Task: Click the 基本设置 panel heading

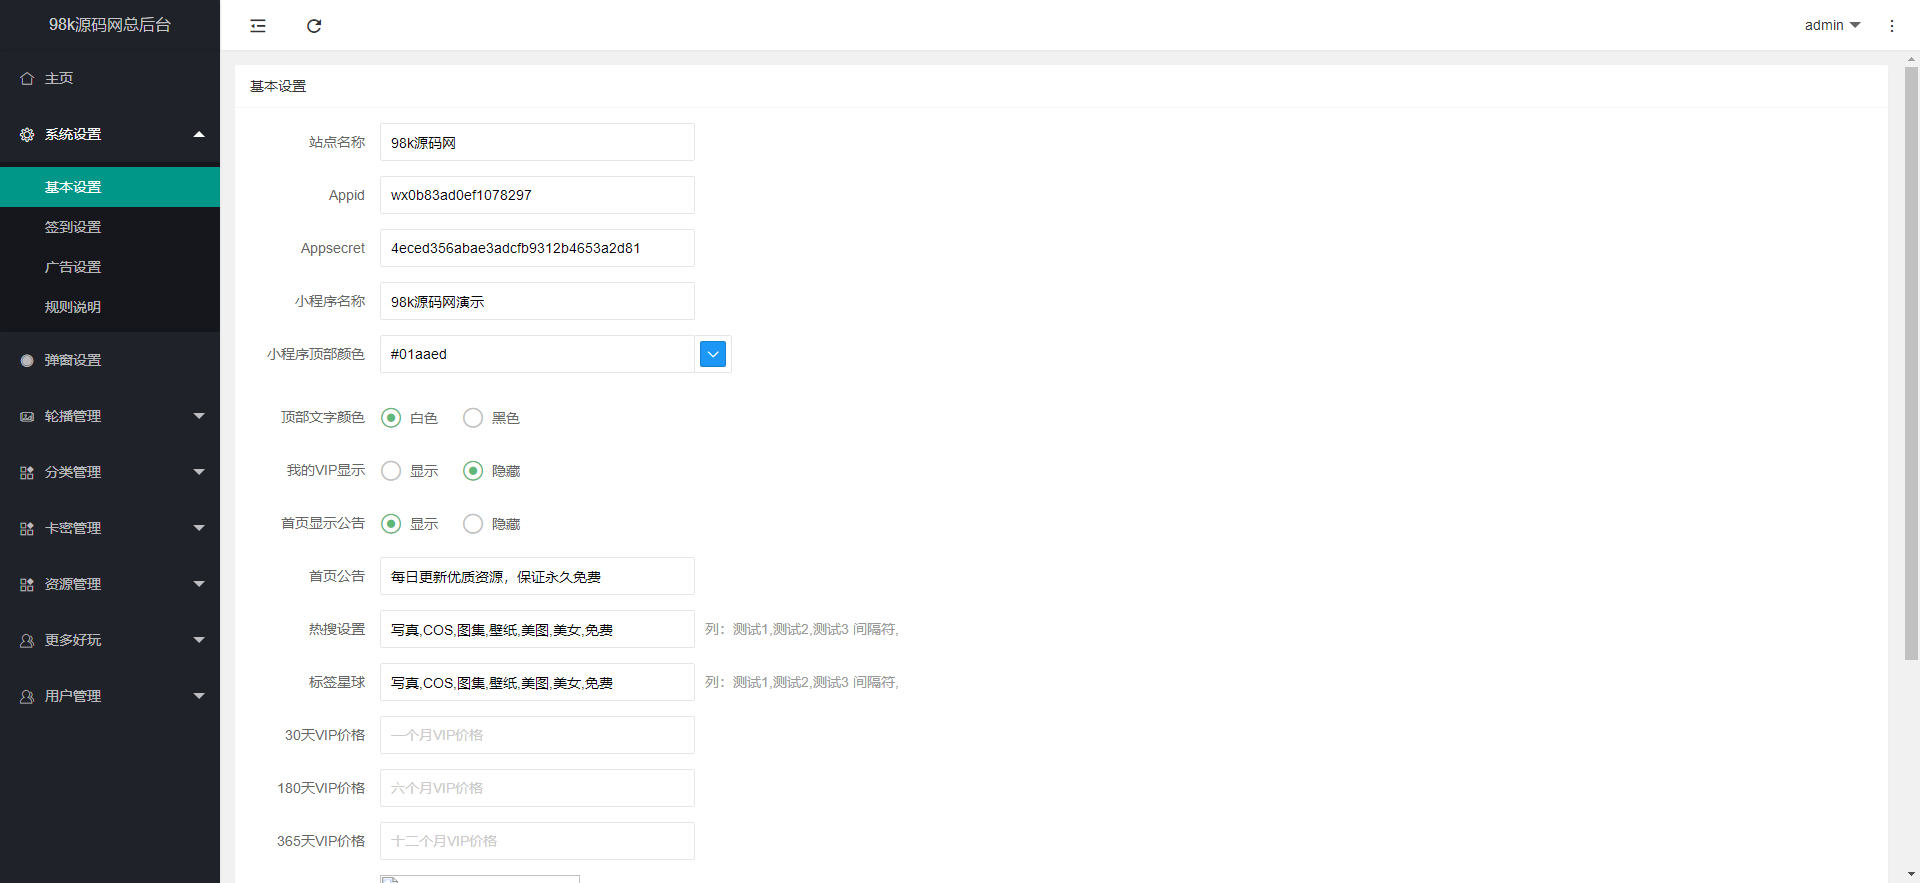Action: (x=278, y=86)
